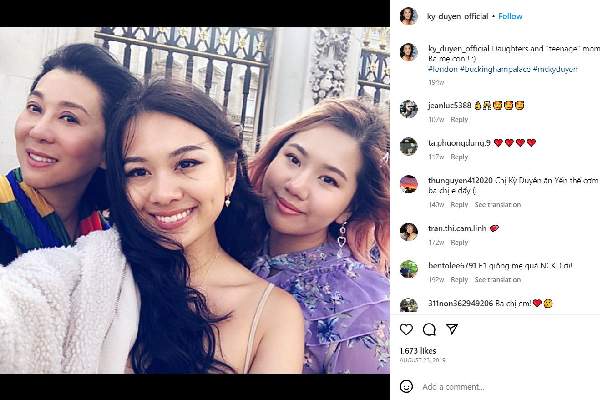This screenshot has width=600, height=400.
Task: Open the emoji picker in comment box
Action: [406, 387]
